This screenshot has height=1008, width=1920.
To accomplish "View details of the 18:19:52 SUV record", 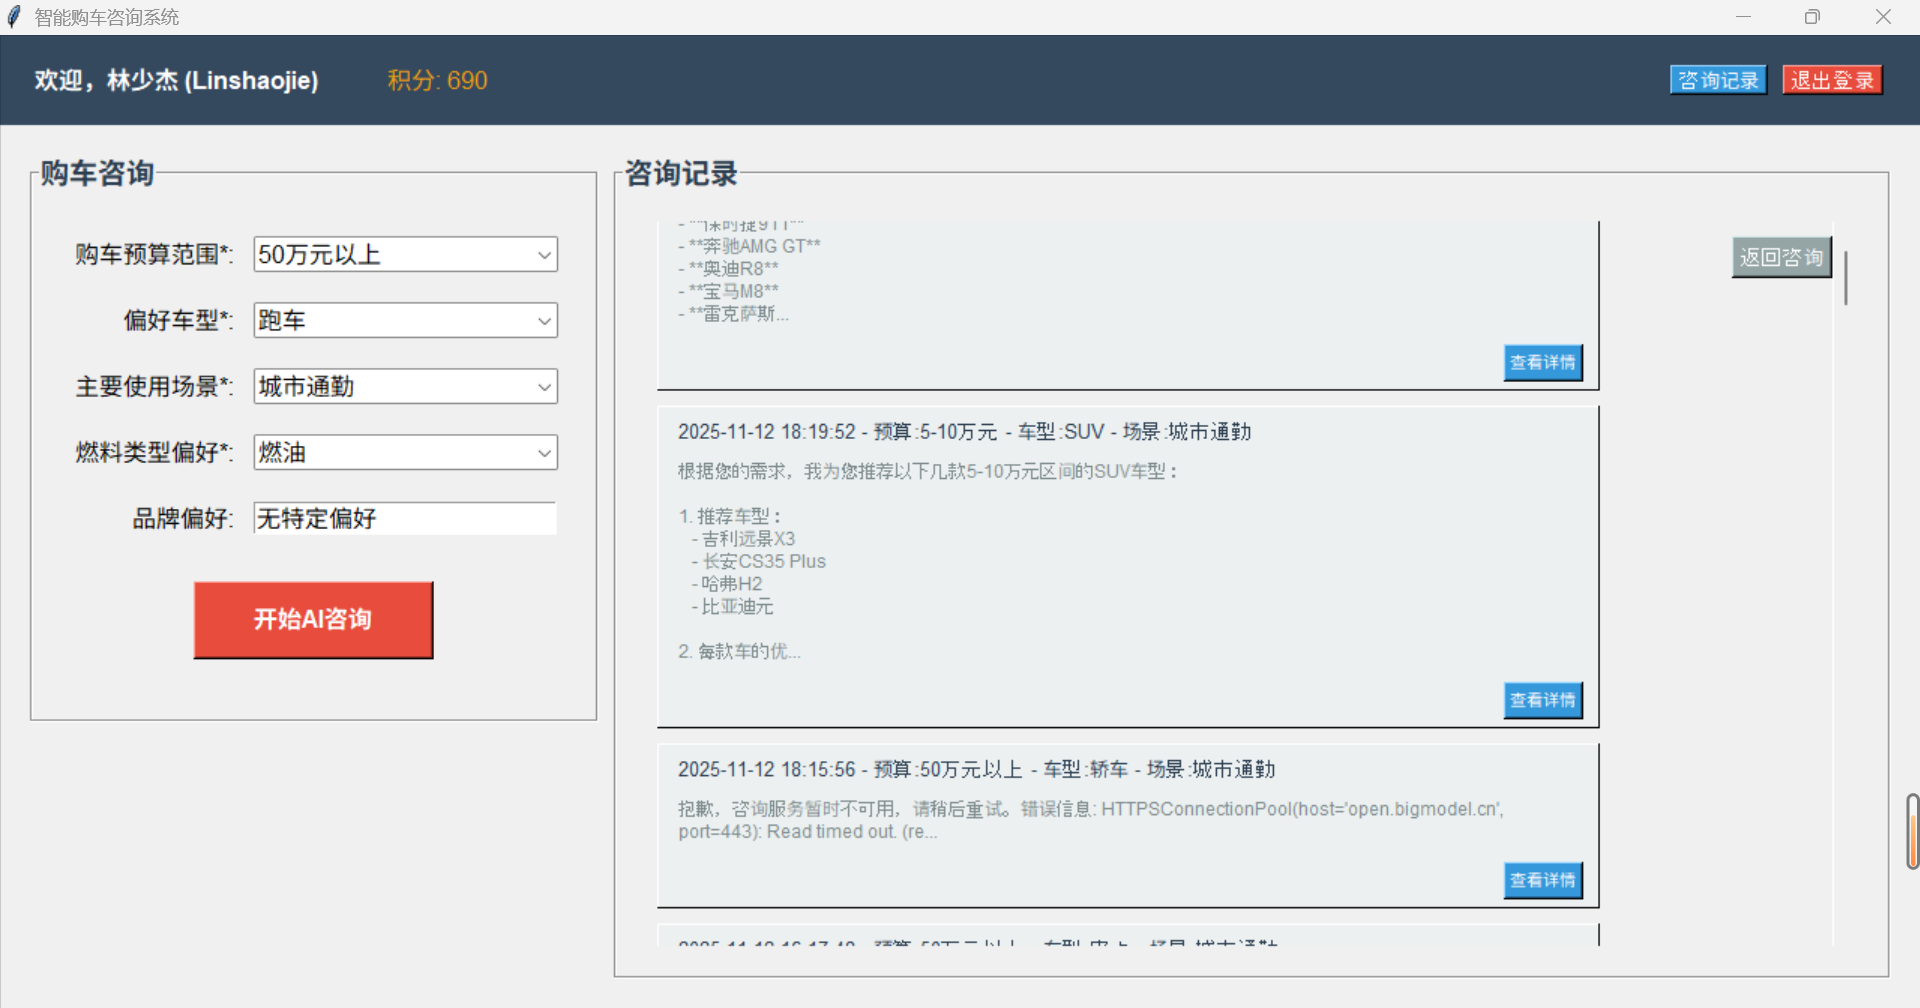I will pyautogui.click(x=1543, y=700).
